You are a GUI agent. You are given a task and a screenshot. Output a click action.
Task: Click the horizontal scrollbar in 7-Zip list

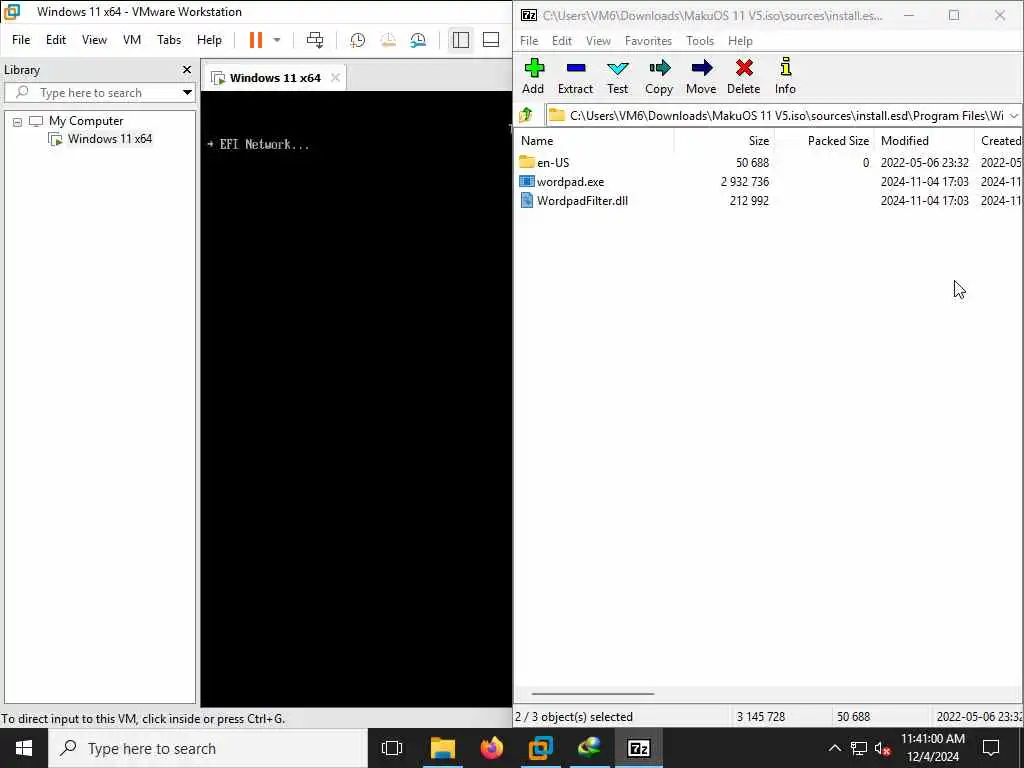[x=592, y=694]
